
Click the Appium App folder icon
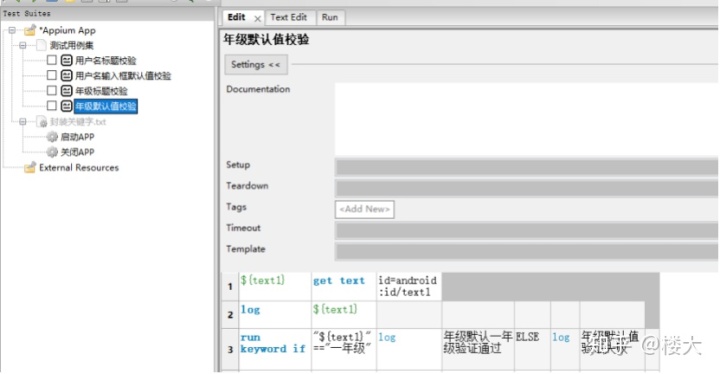pyautogui.click(x=30, y=30)
